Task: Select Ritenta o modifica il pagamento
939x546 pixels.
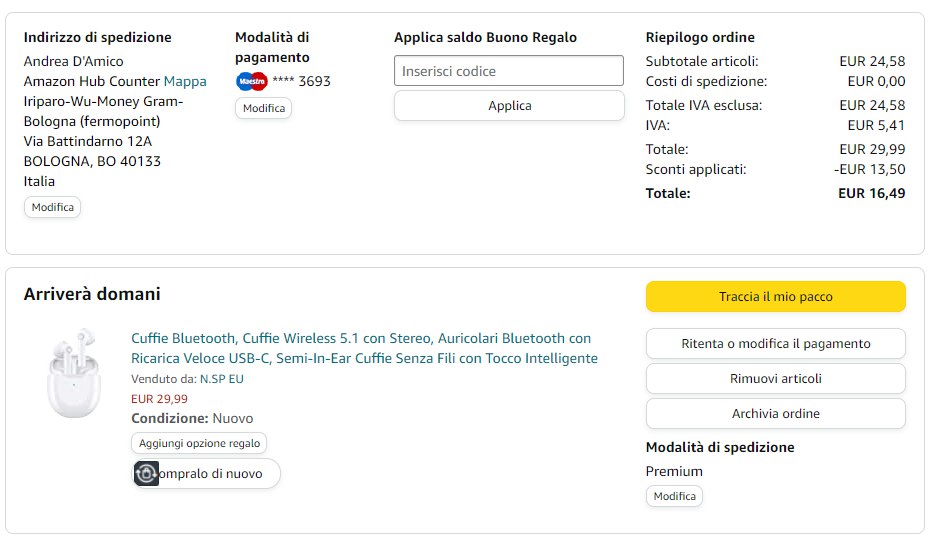Action: pyautogui.click(x=775, y=344)
